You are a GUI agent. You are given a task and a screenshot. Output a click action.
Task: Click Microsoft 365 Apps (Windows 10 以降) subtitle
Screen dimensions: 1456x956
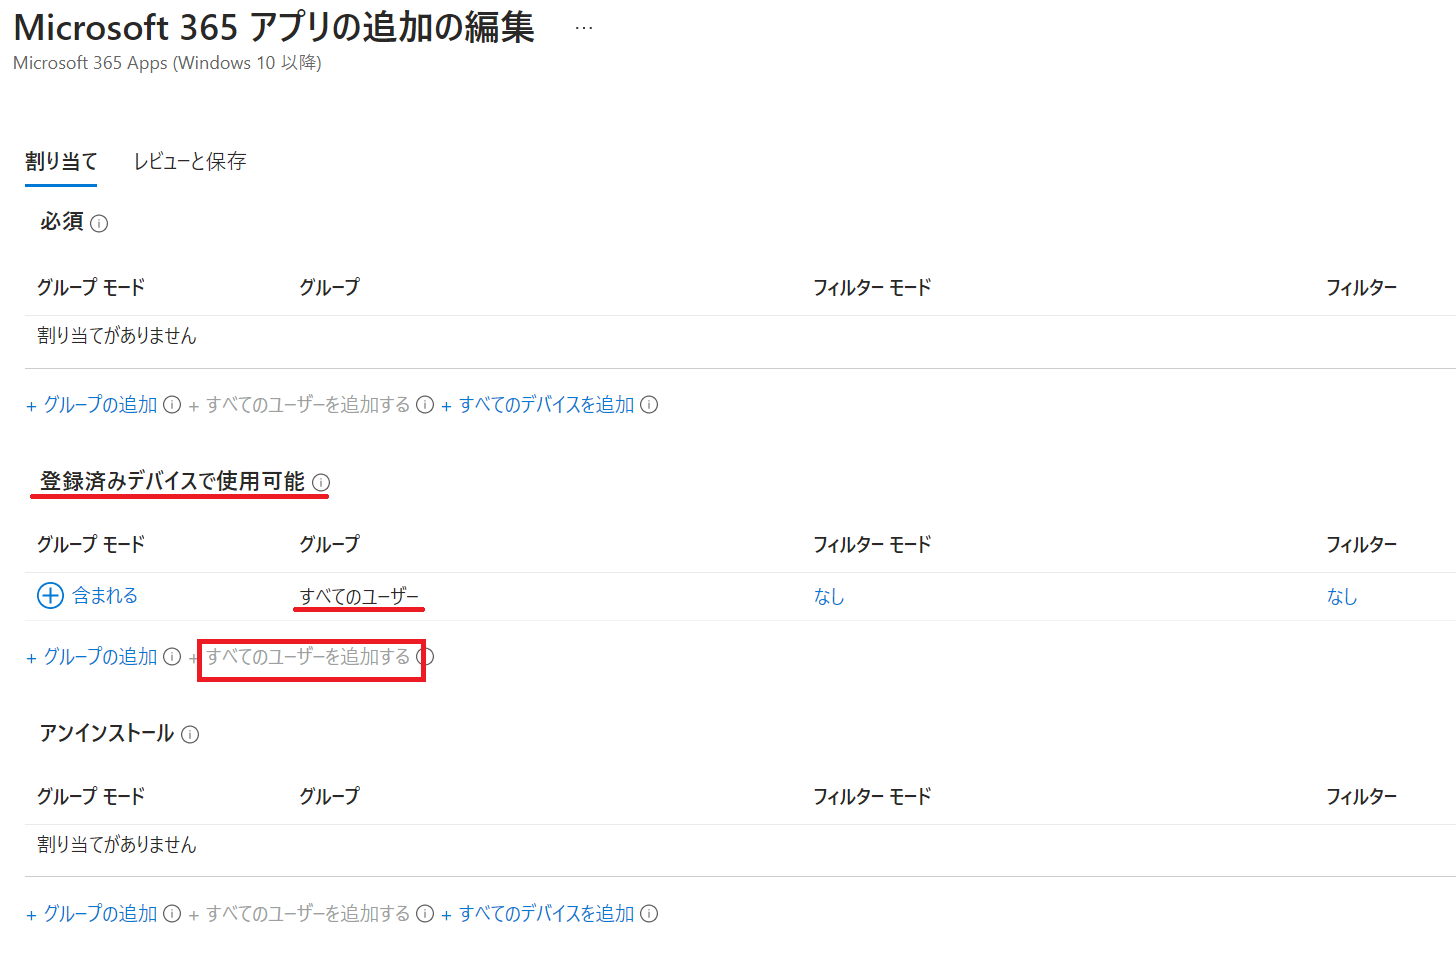pos(167,63)
